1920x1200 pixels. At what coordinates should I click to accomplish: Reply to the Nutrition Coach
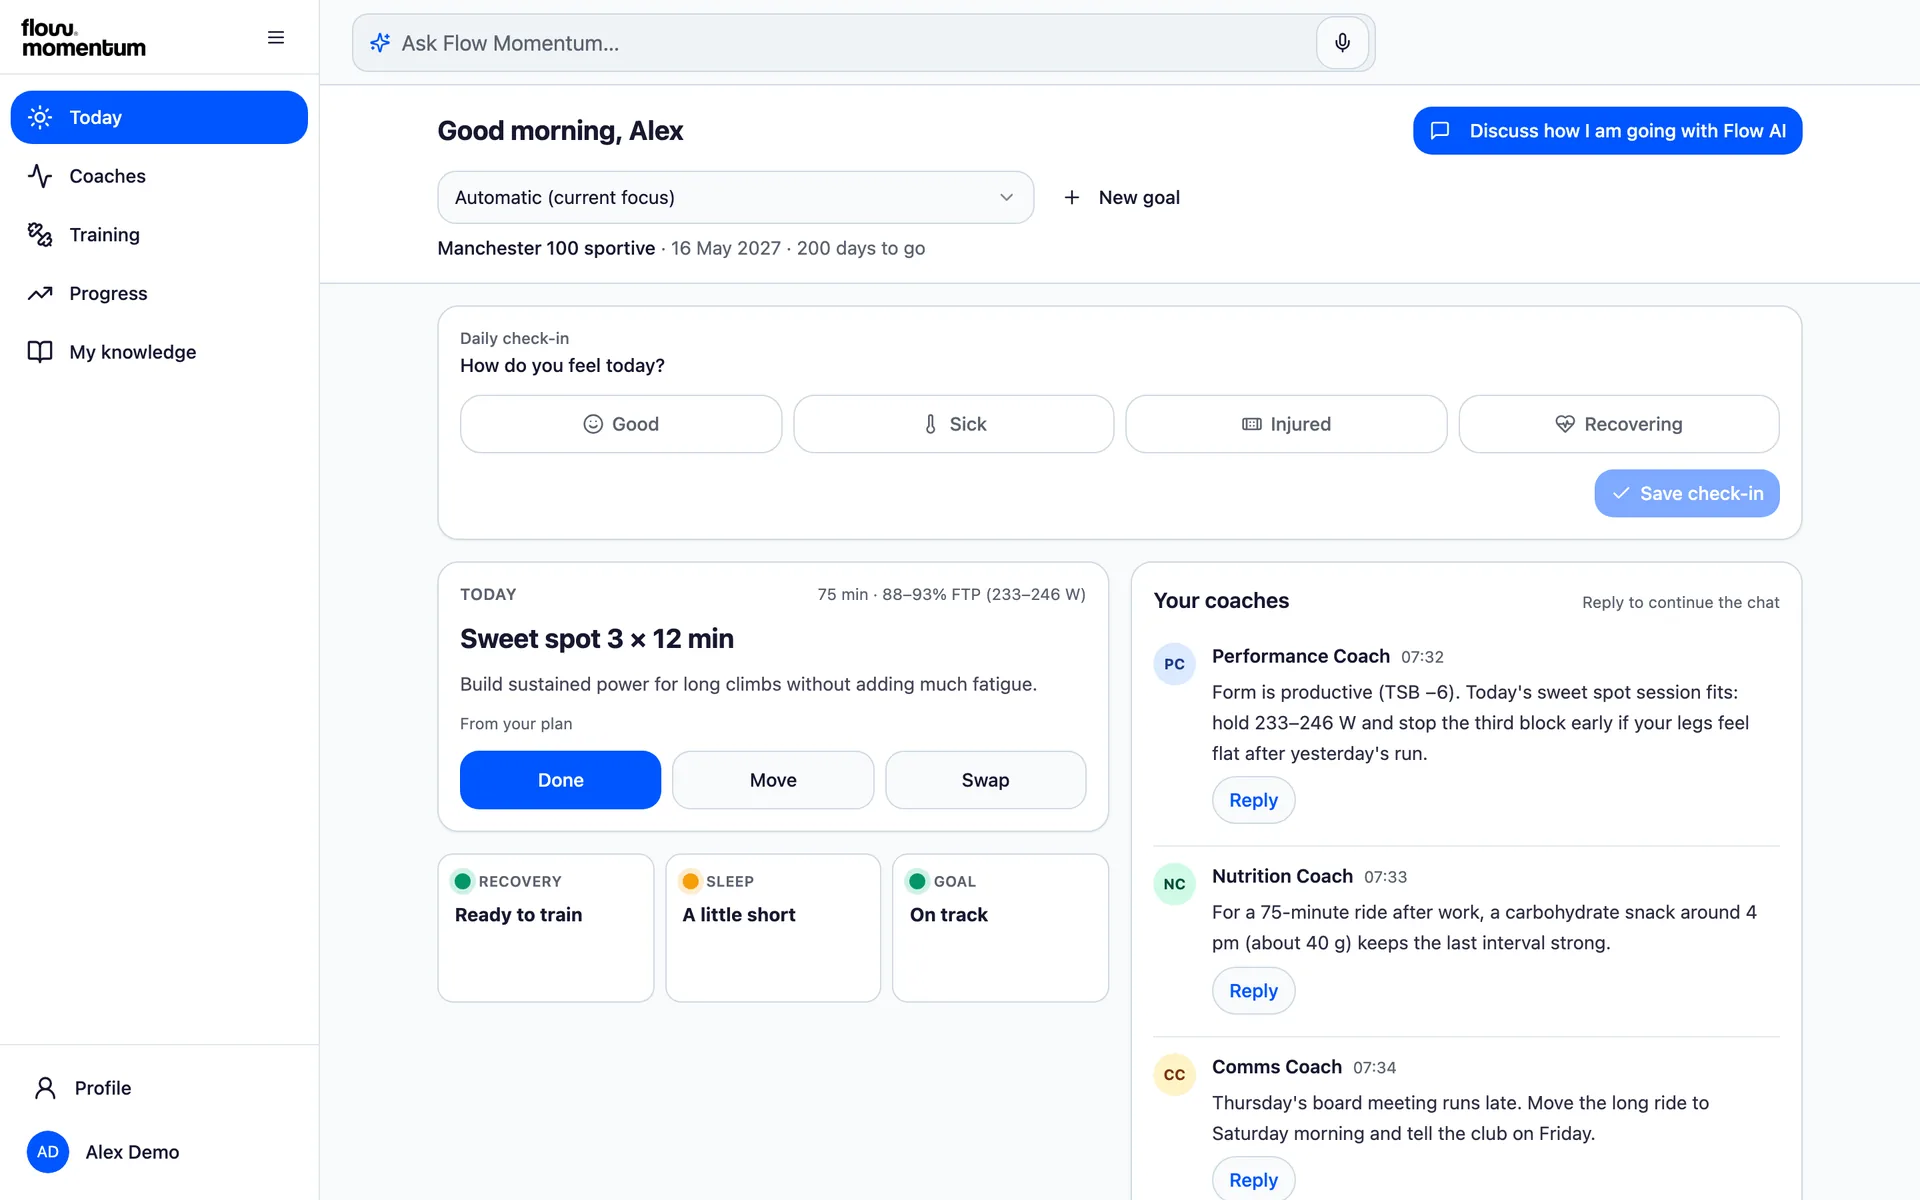click(x=1253, y=991)
